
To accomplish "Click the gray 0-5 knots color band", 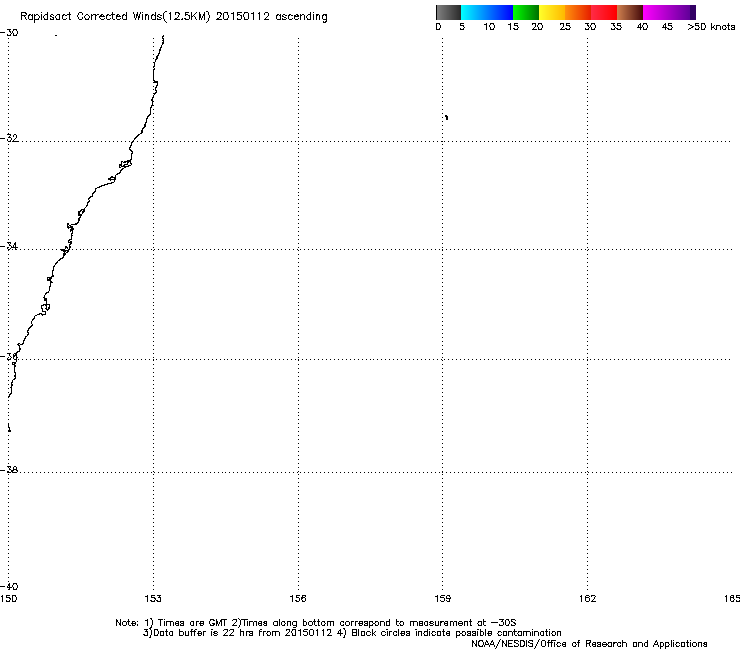I will pos(448,12).
